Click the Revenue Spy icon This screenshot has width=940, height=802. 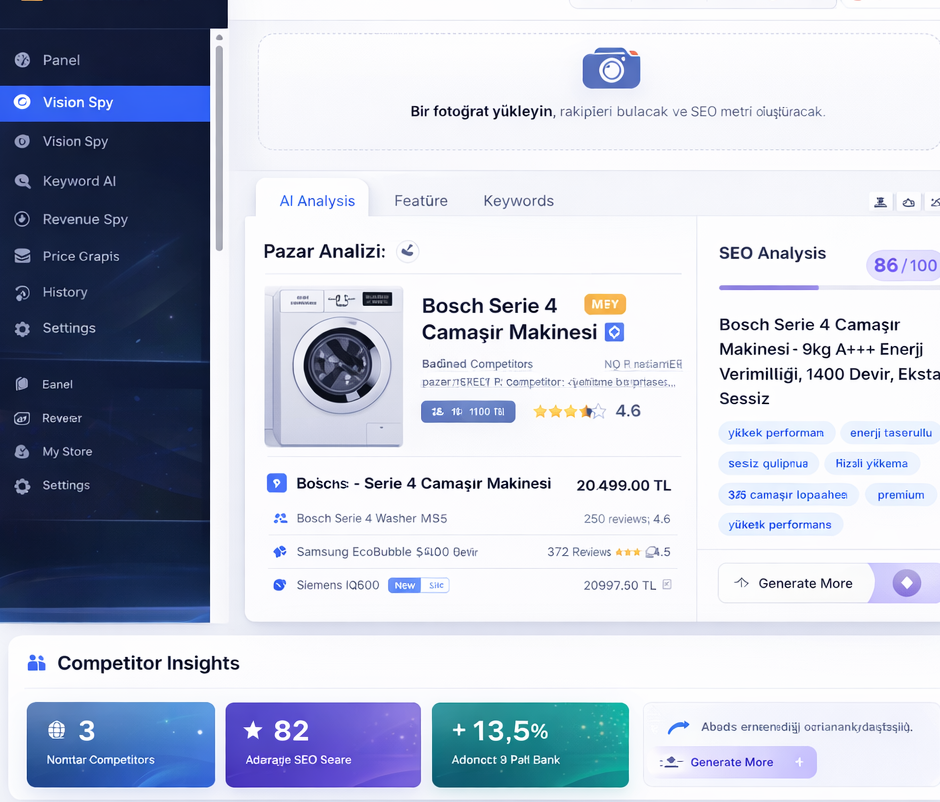coord(22,219)
